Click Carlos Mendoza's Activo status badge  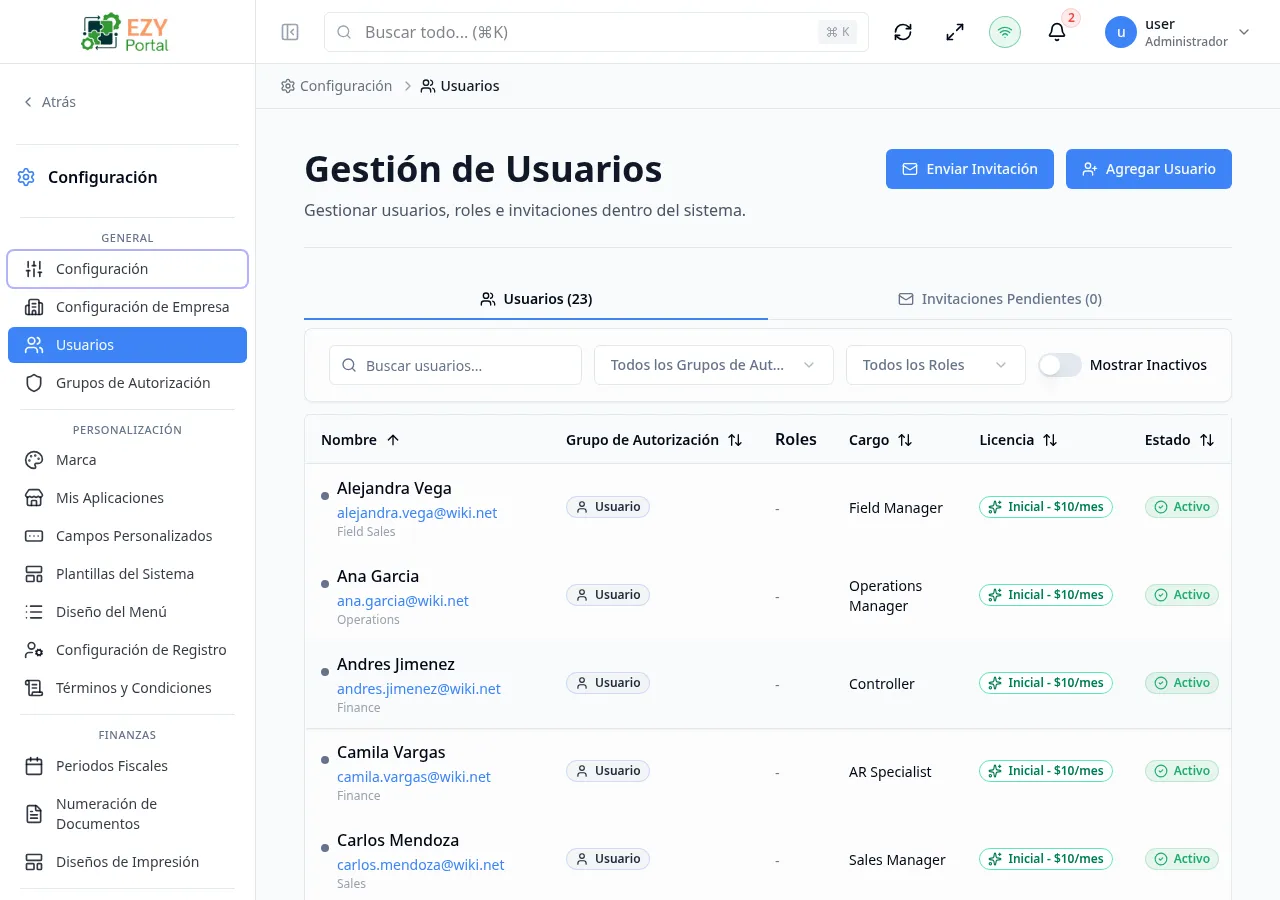click(1182, 859)
